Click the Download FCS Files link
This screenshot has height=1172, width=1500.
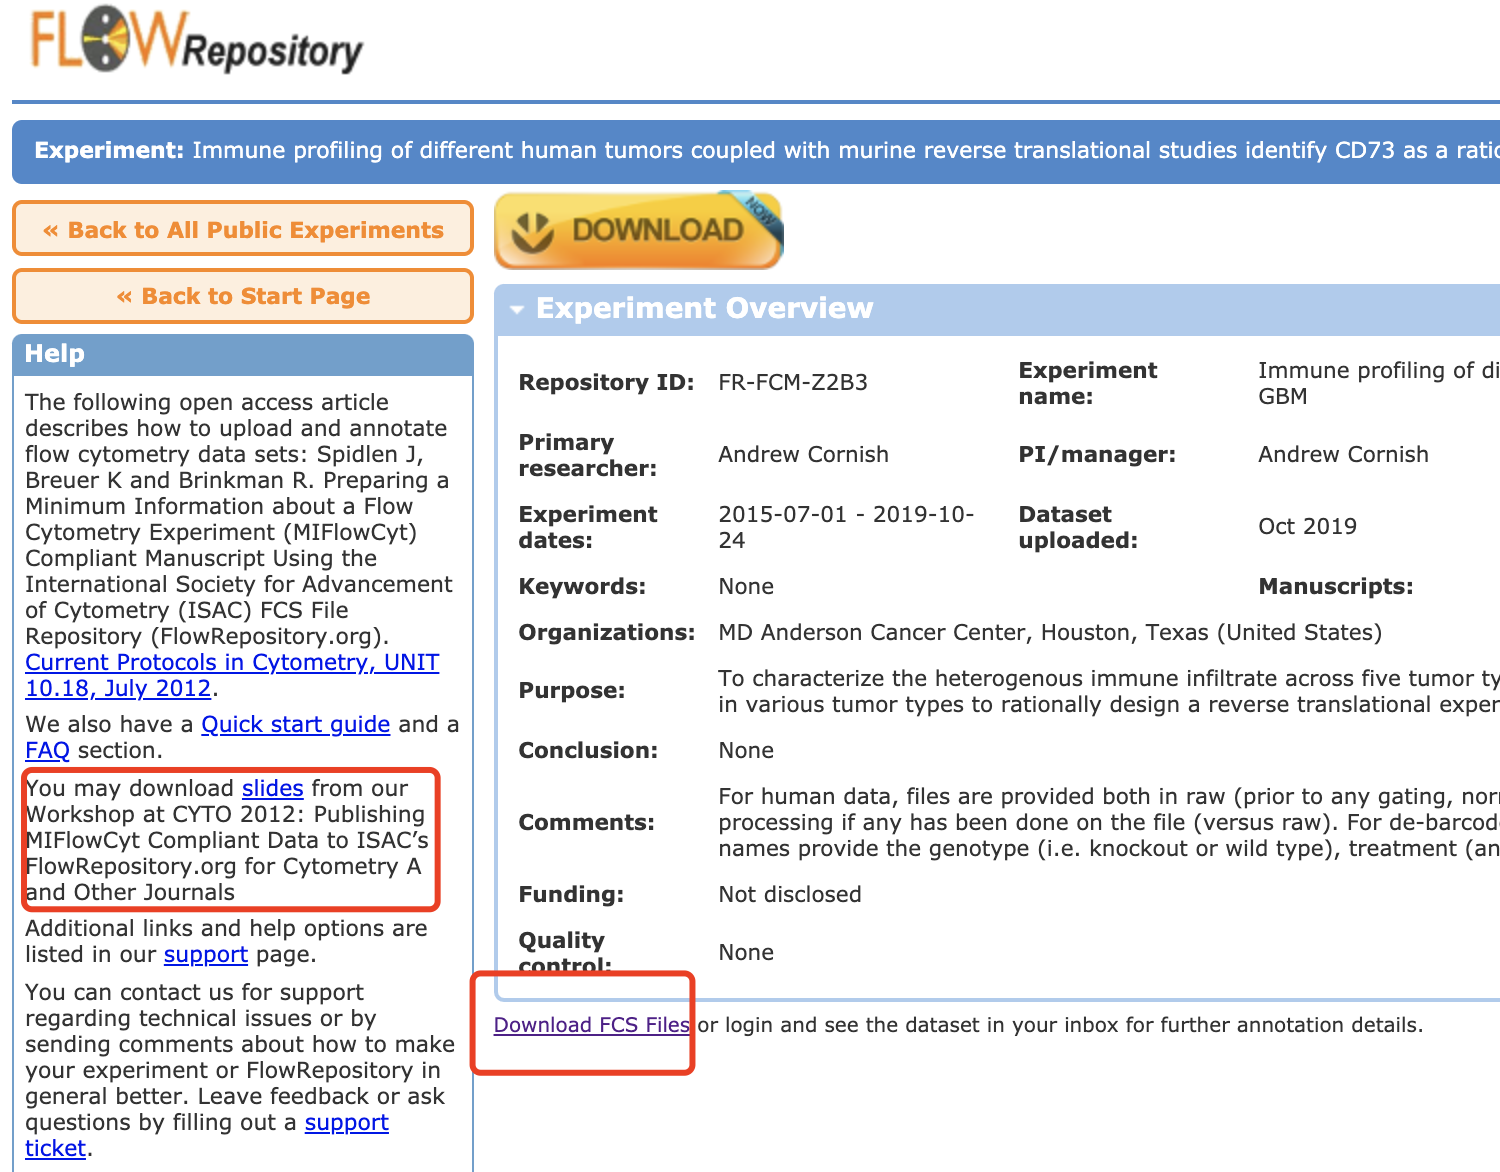(x=592, y=1025)
